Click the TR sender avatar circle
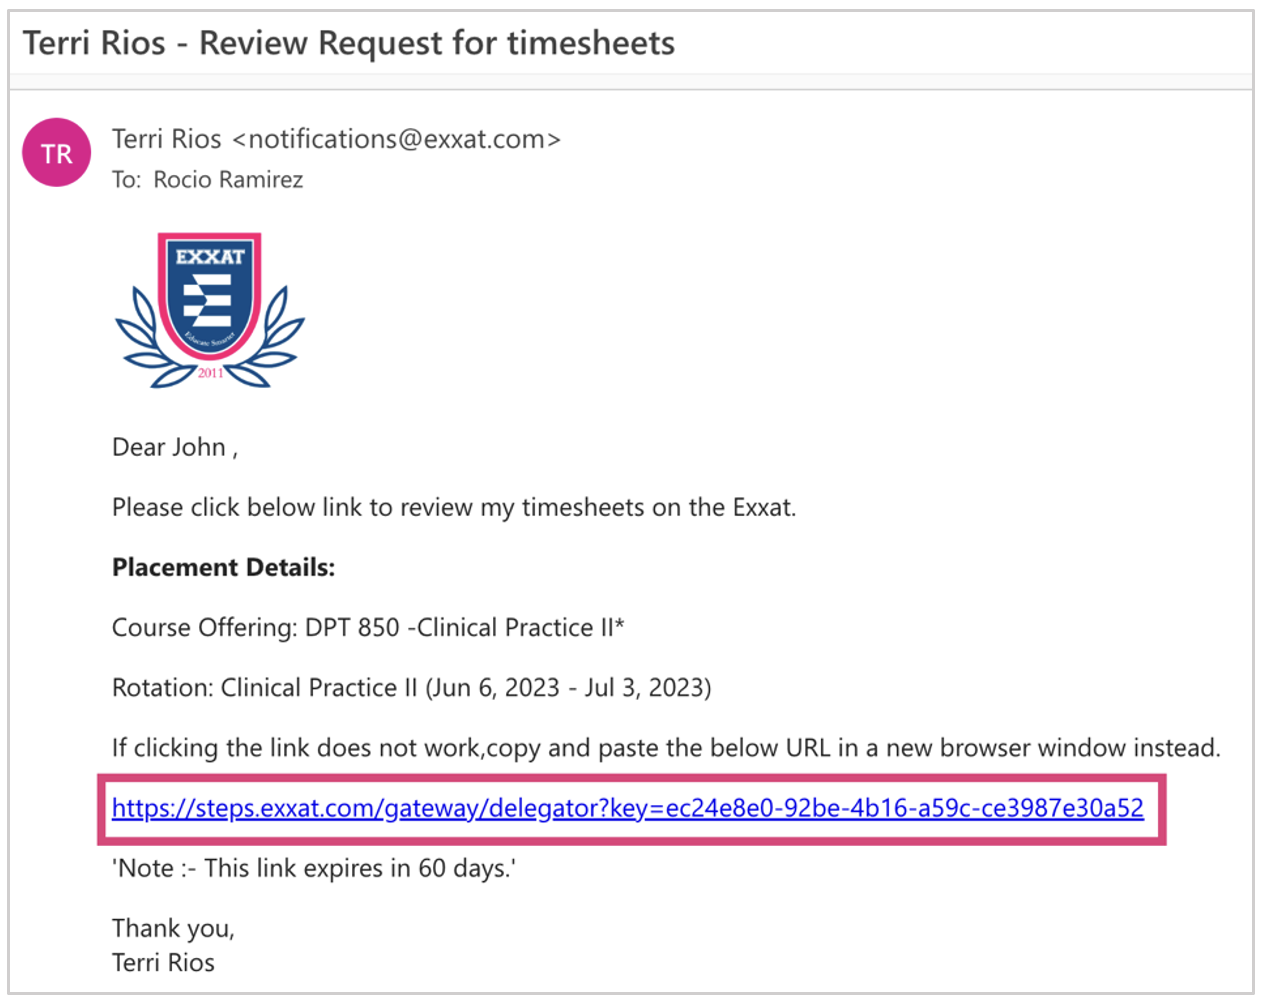The height and width of the screenshot is (1006, 1264). click(57, 153)
